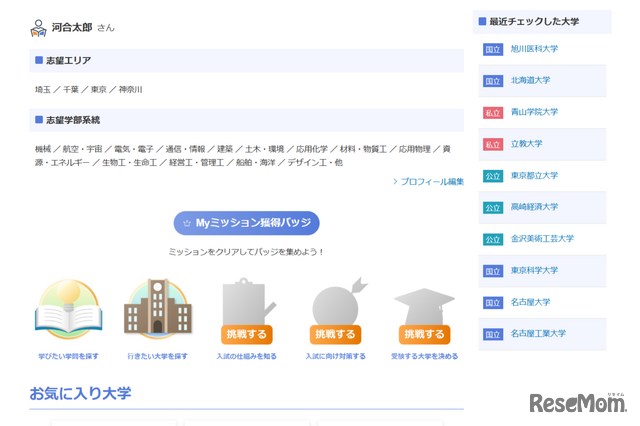Open 名古屋工業大学 entry
The width and height of the screenshot is (640, 426).
(x=538, y=333)
